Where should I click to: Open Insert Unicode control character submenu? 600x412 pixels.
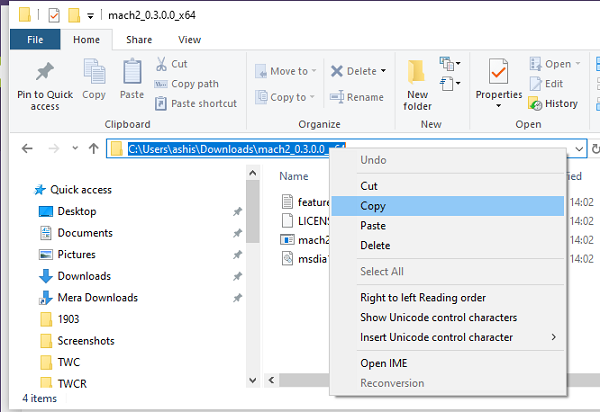tap(448, 337)
